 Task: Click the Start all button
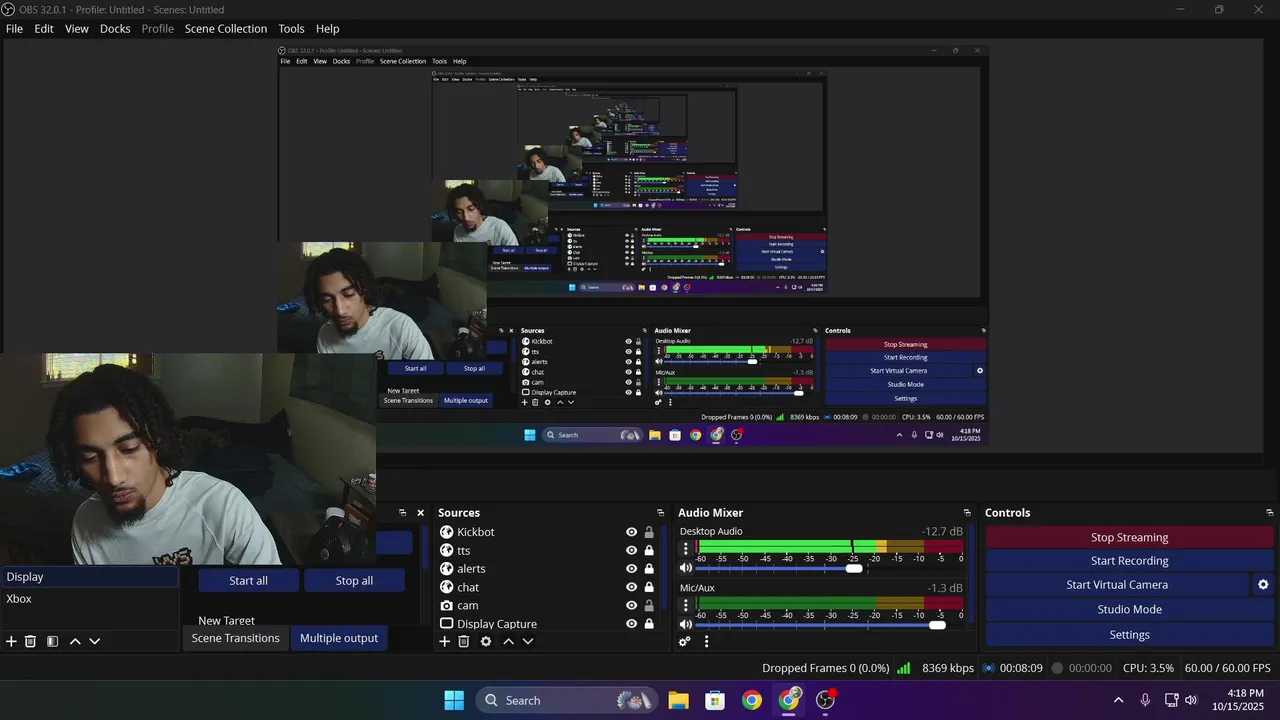(x=248, y=581)
